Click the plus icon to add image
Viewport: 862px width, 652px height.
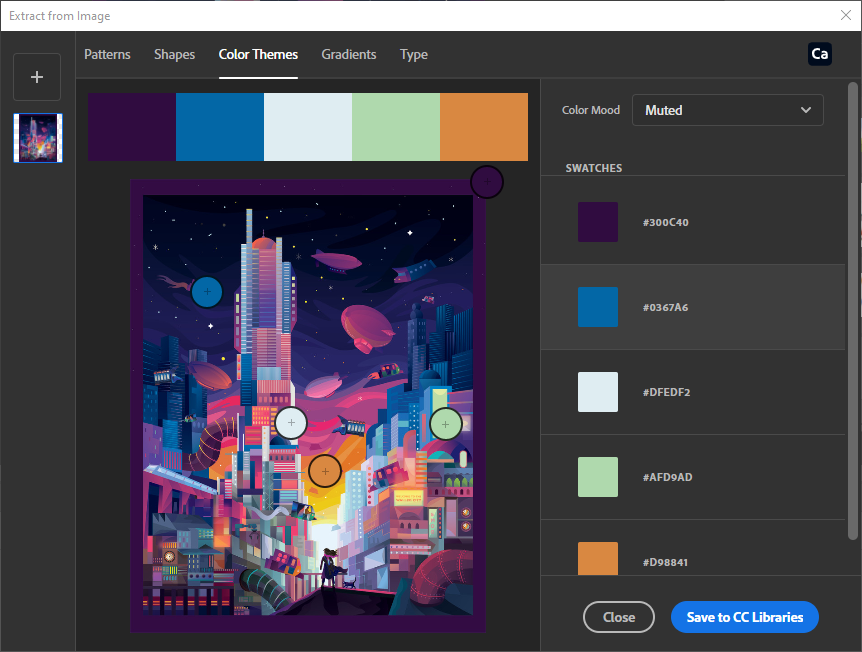[37, 77]
